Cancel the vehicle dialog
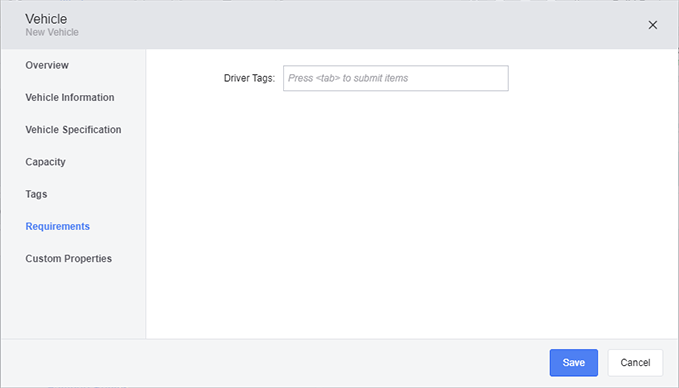Viewport: 679px width, 388px height. pos(635,363)
